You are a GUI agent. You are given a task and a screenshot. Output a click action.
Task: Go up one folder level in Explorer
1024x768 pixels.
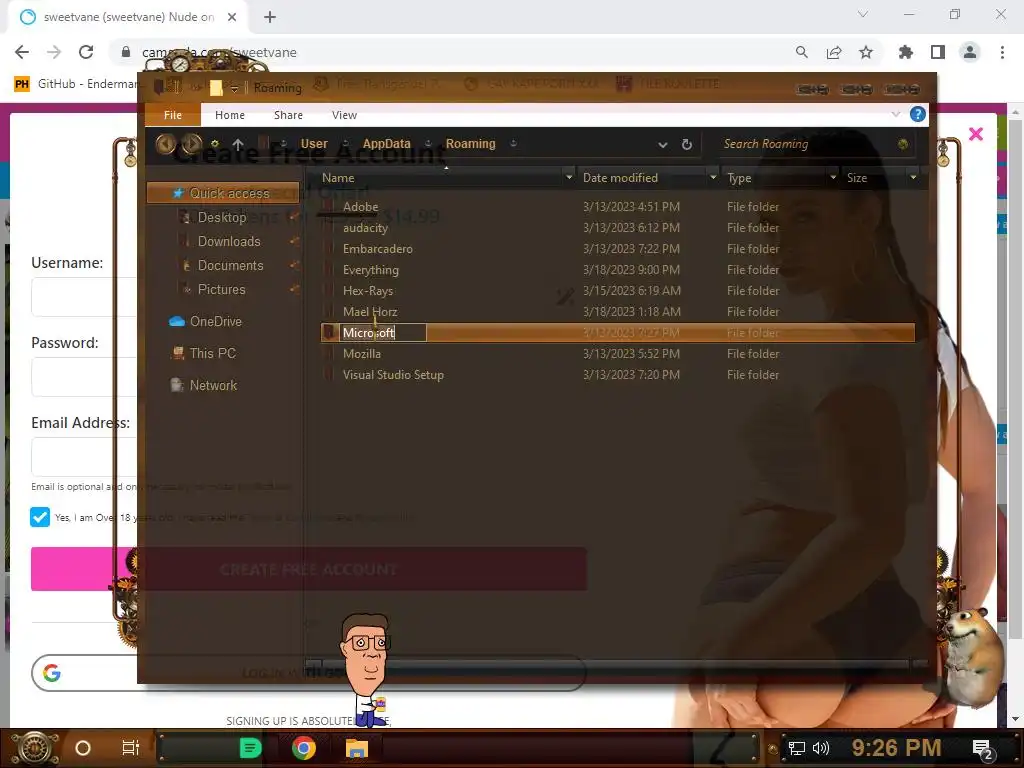pyautogui.click(x=238, y=144)
